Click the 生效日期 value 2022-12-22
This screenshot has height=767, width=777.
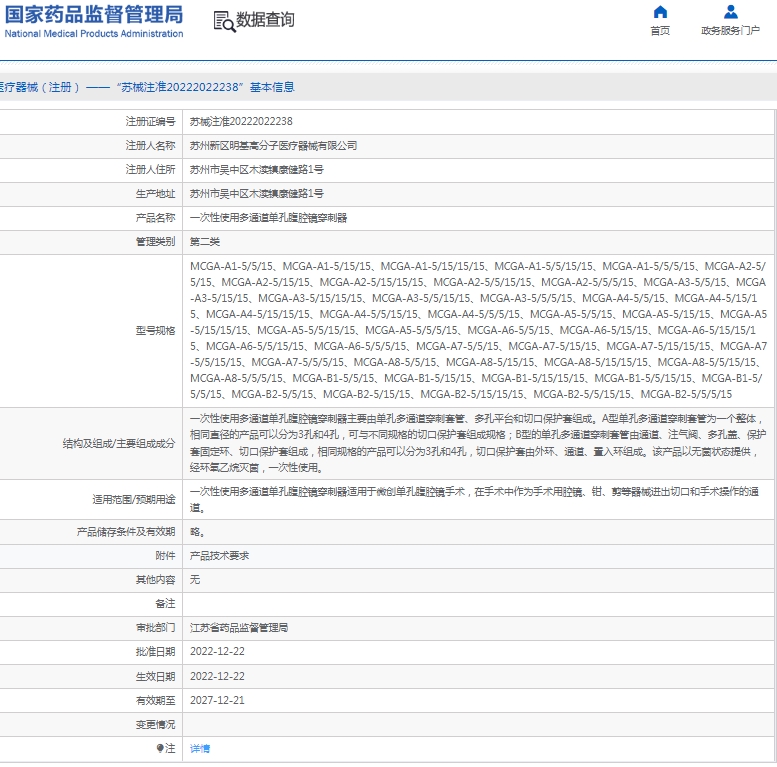(x=217, y=676)
